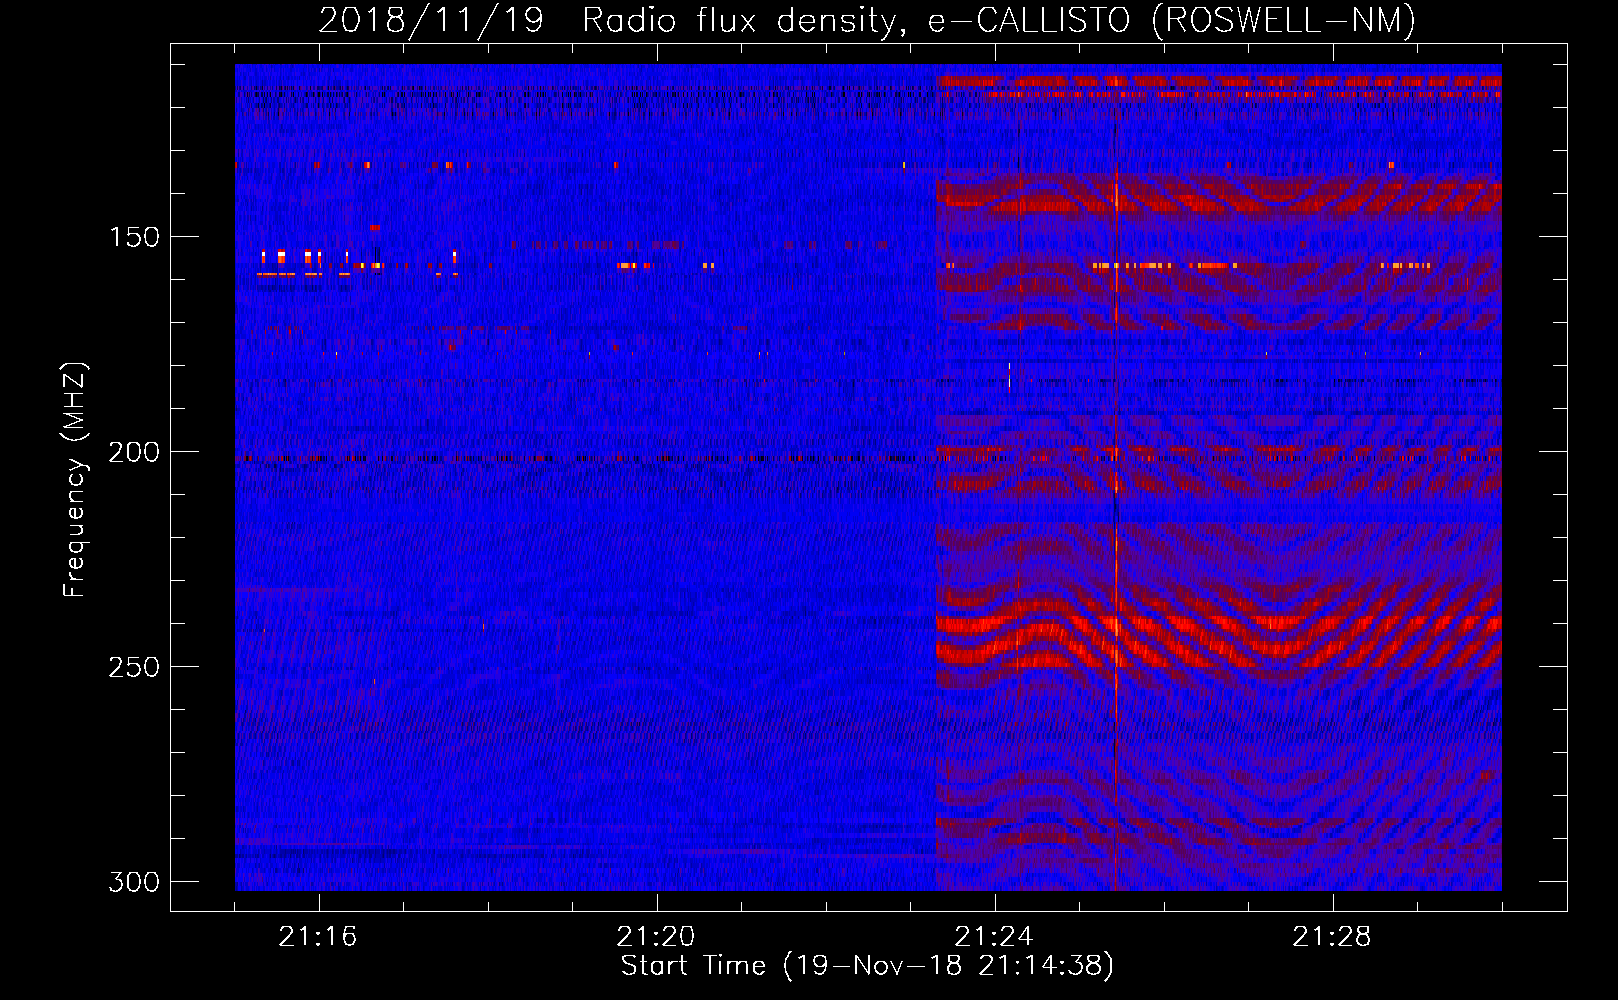Click the 21:16 time tick label
The image size is (1618, 1000).
pos(318,937)
